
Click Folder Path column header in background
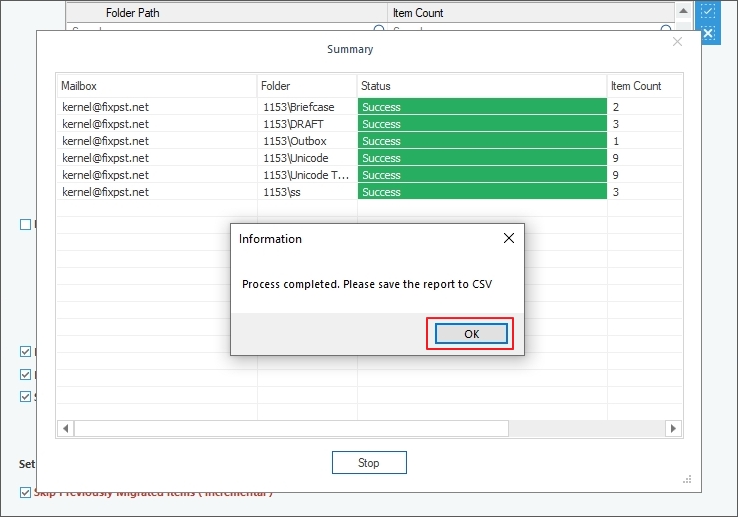[x=226, y=13]
